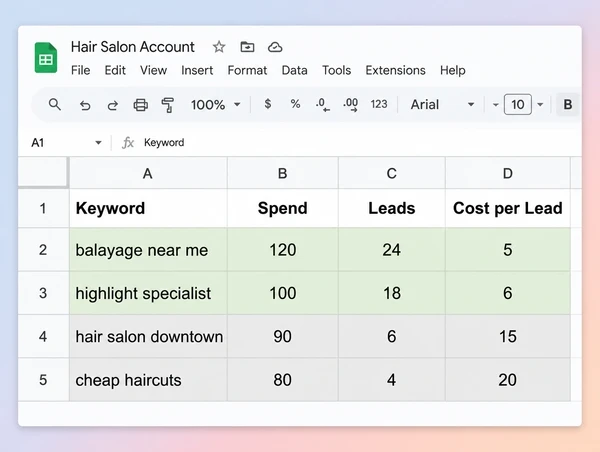
Task: Open the zoom 100% dropdown
Action: [215, 104]
